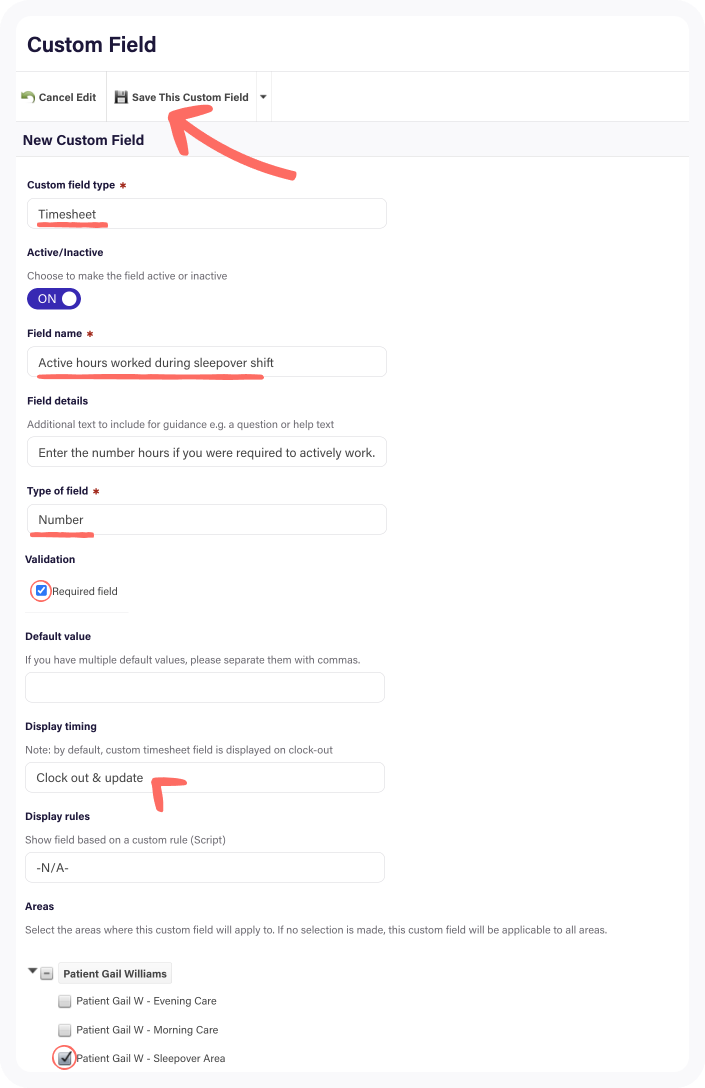Viewport: 705px width, 1088px height.
Task: Edit the Field details text box
Action: pos(206,452)
